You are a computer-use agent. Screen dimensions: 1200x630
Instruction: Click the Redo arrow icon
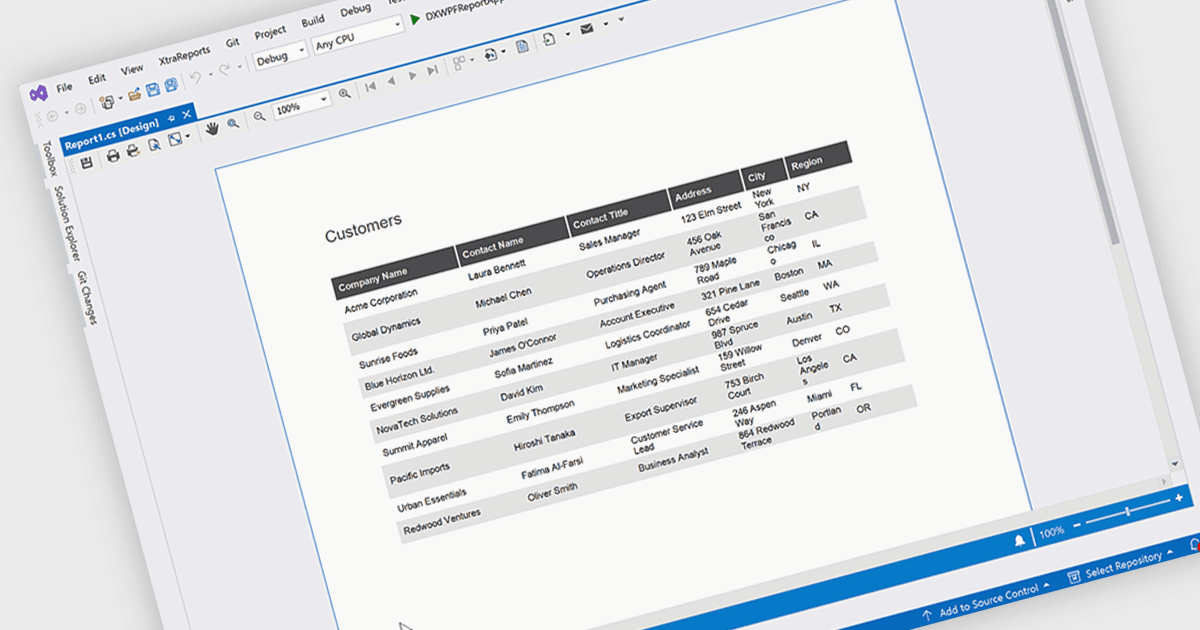click(x=224, y=70)
